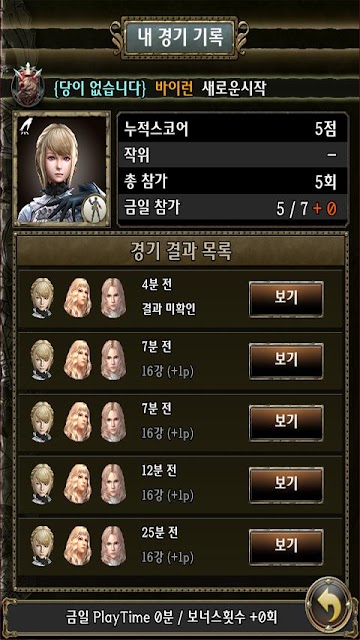Viewport: 360px width, 640px height.
Task: Select the 누적스코어 stat row
Action: (x=233, y=129)
